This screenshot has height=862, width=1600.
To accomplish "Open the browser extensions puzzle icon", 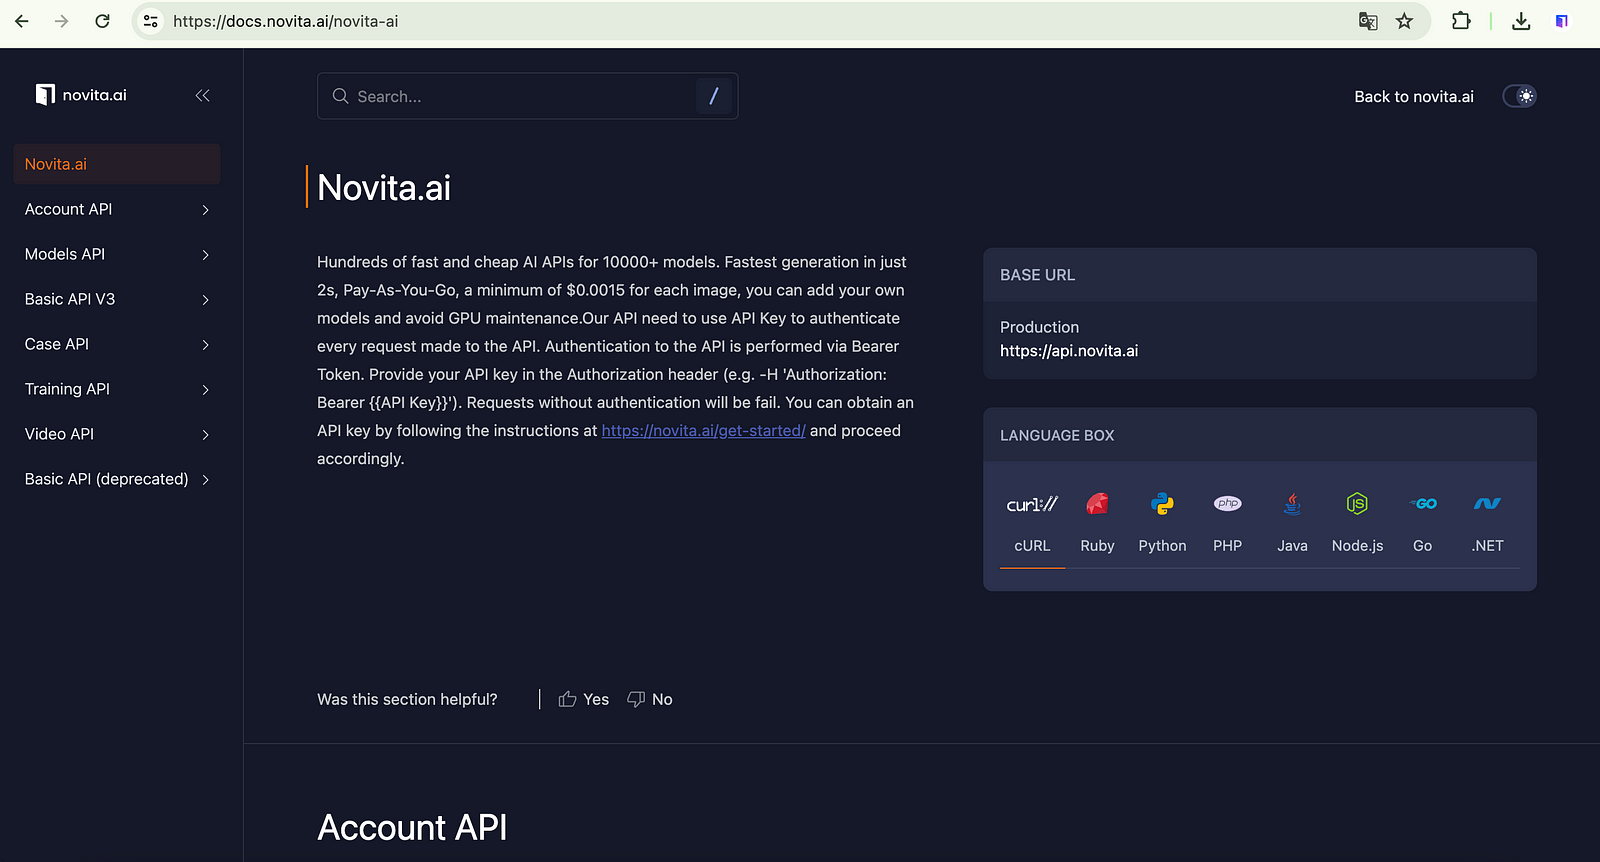I will [x=1461, y=21].
